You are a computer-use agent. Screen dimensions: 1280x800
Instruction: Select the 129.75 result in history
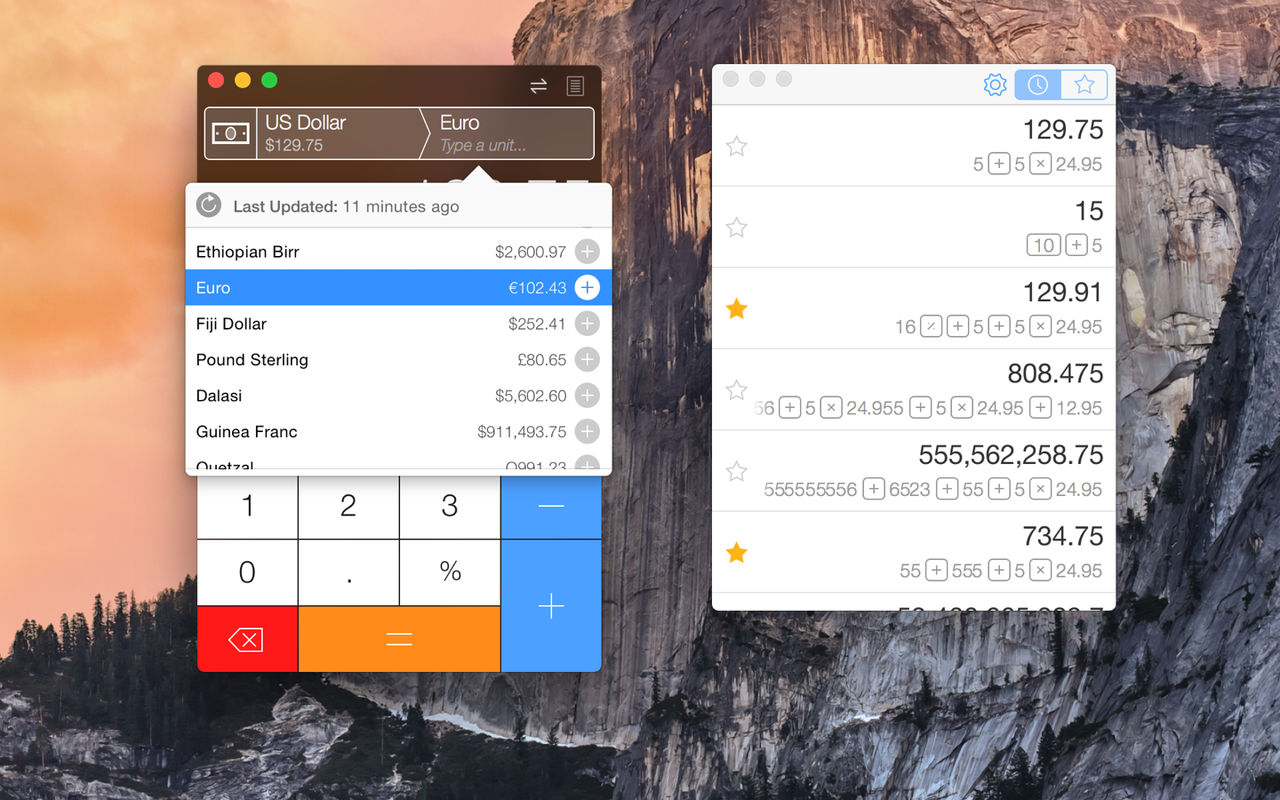[1063, 130]
